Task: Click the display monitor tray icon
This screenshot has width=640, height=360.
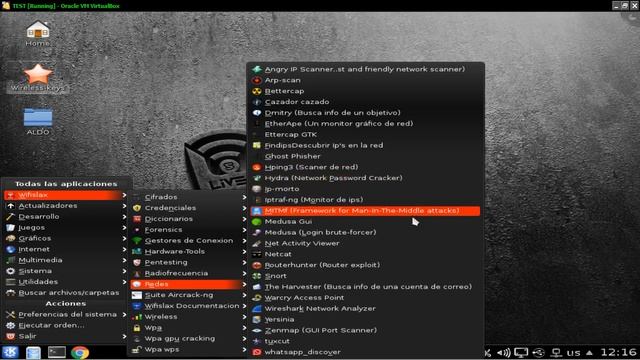Action: pyautogui.click(x=521, y=352)
